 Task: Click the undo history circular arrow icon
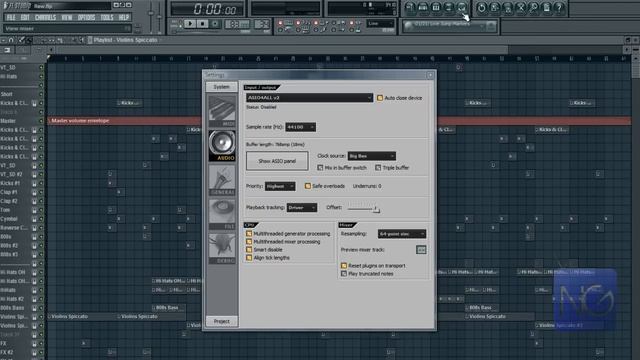[482, 8]
